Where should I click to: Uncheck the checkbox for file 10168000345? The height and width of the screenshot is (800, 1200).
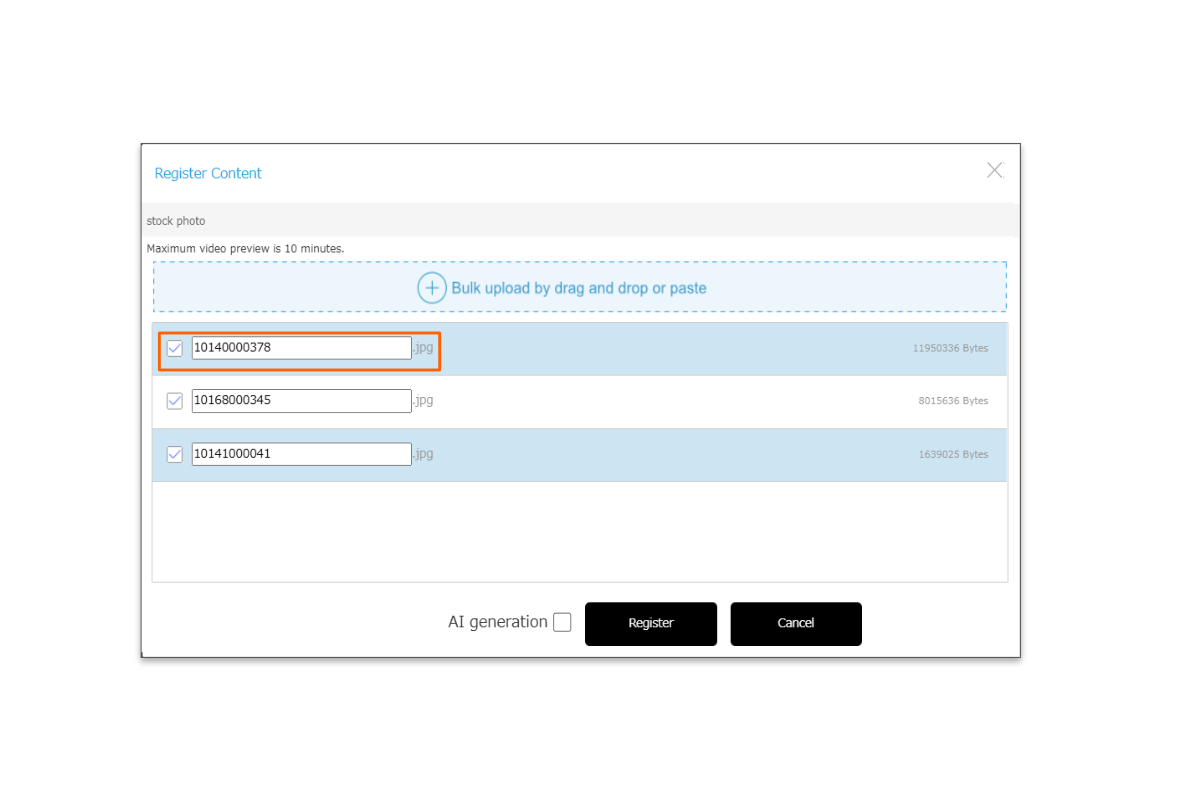175,401
